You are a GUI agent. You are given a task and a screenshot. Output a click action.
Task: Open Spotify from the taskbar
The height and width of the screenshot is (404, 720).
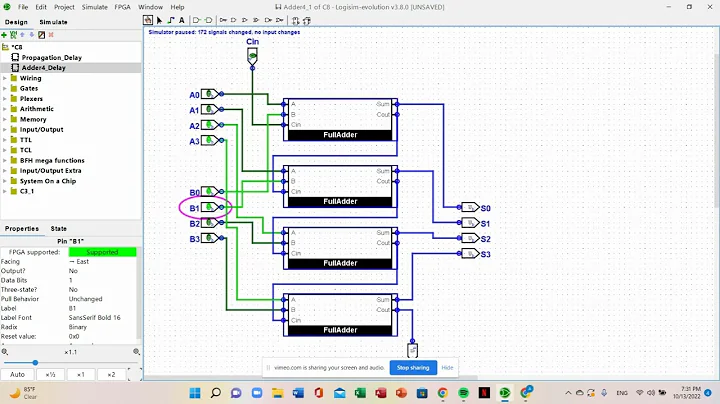point(464,393)
